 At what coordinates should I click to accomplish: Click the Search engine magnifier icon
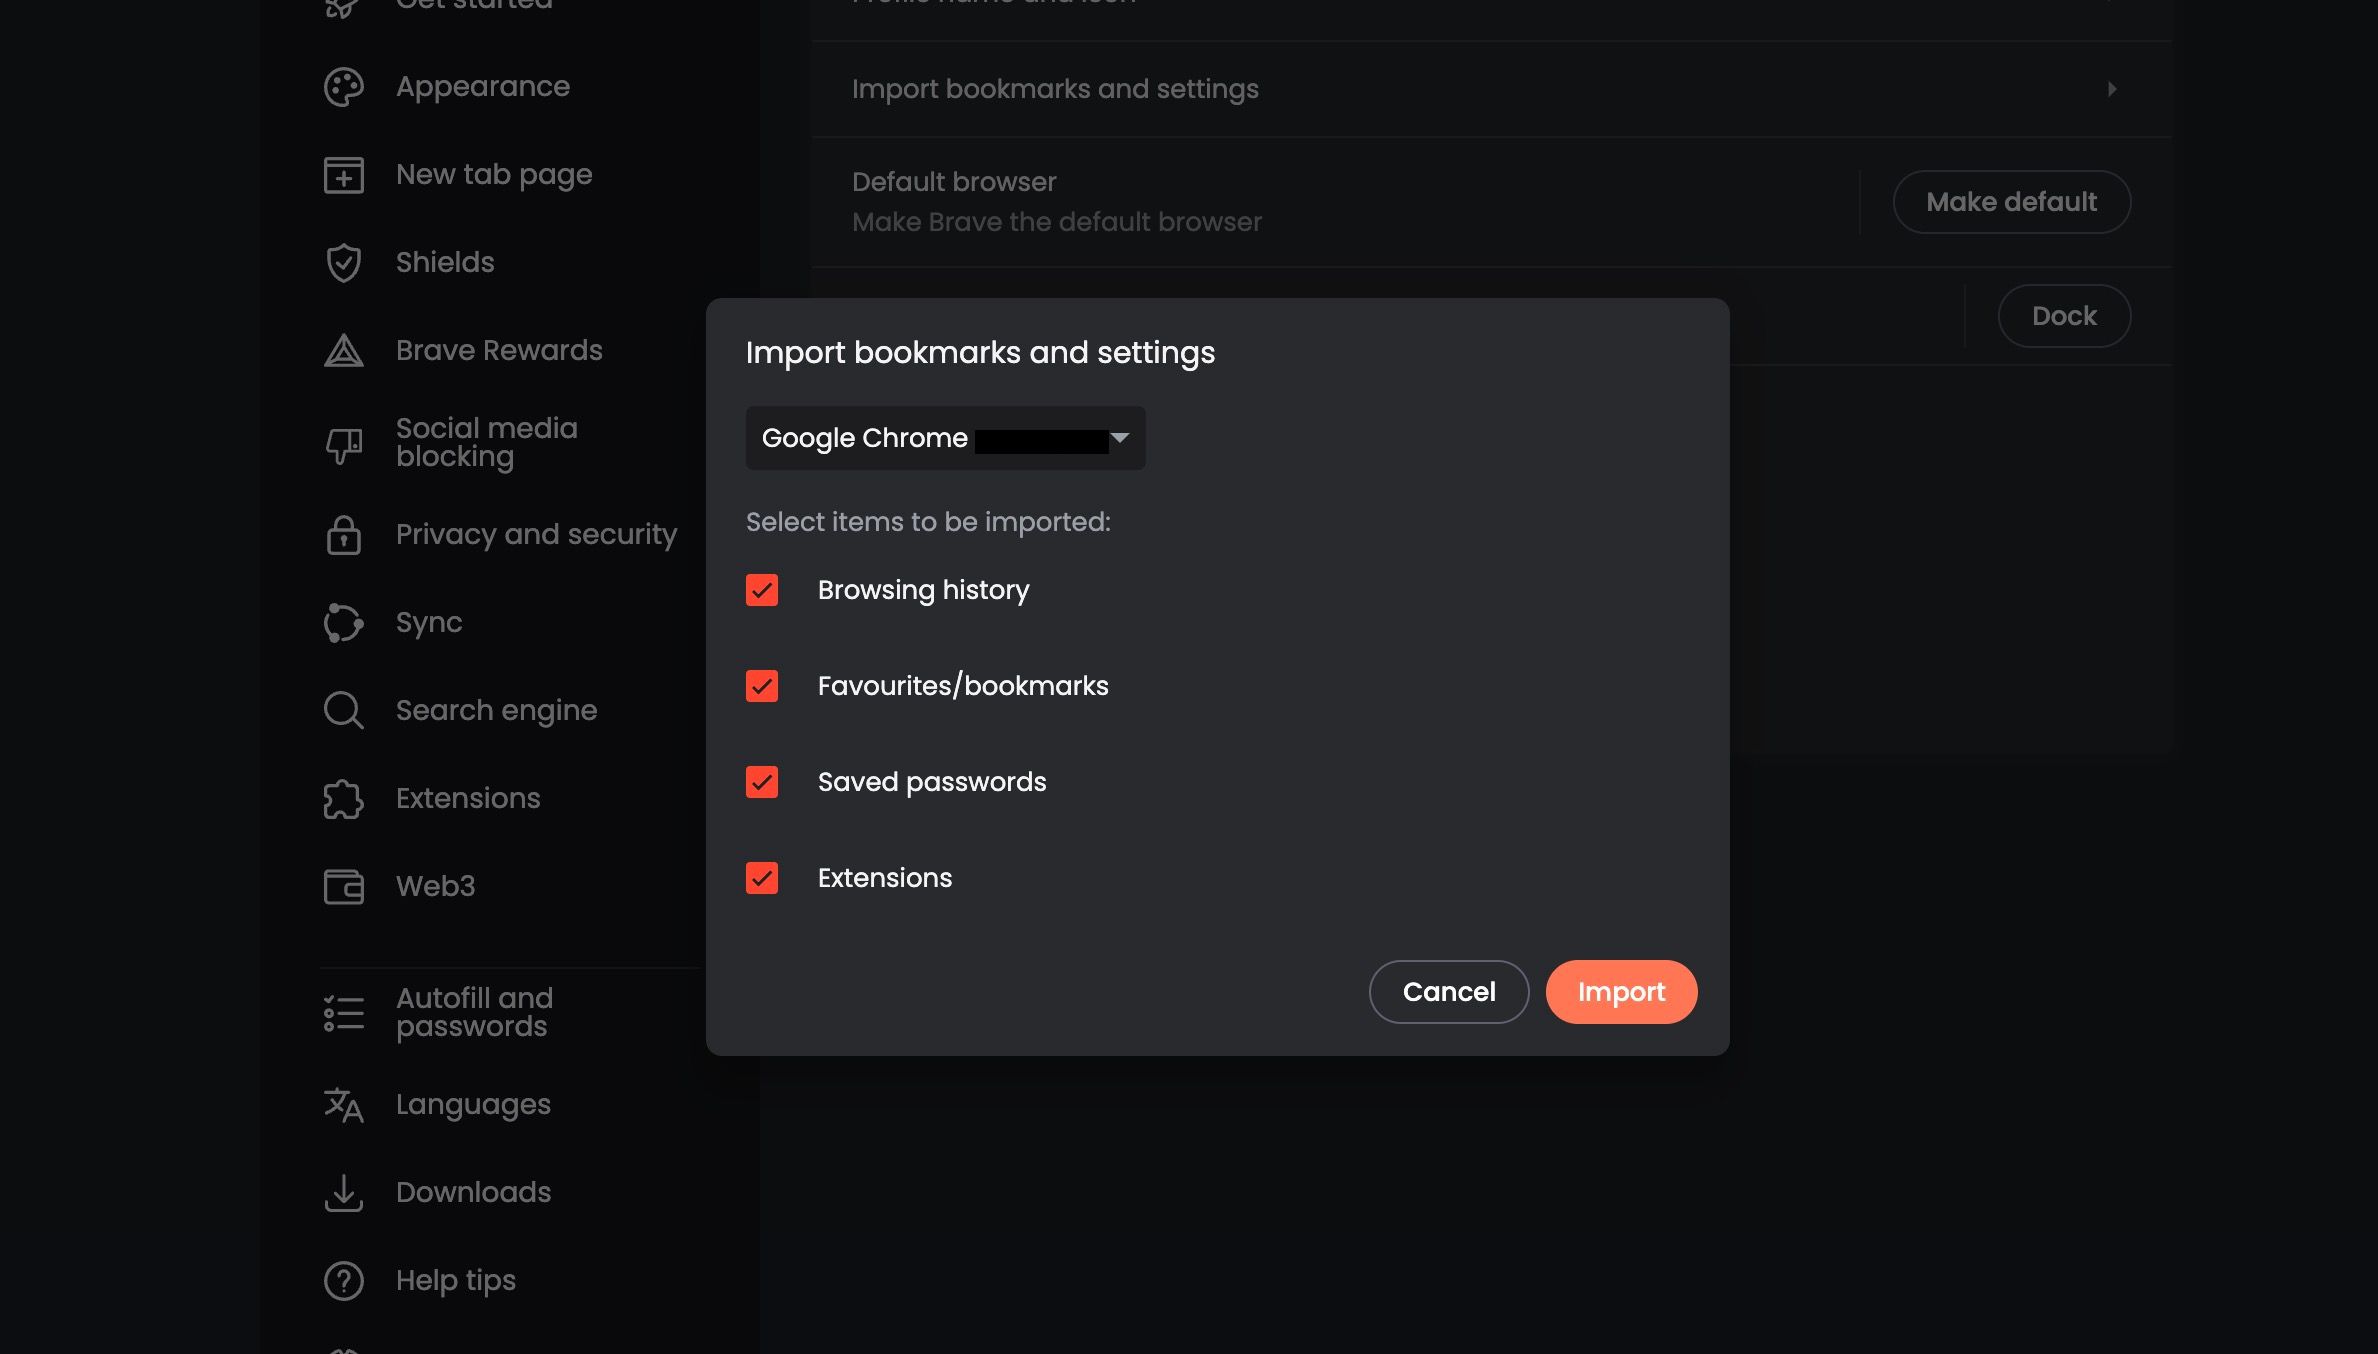[342, 710]
